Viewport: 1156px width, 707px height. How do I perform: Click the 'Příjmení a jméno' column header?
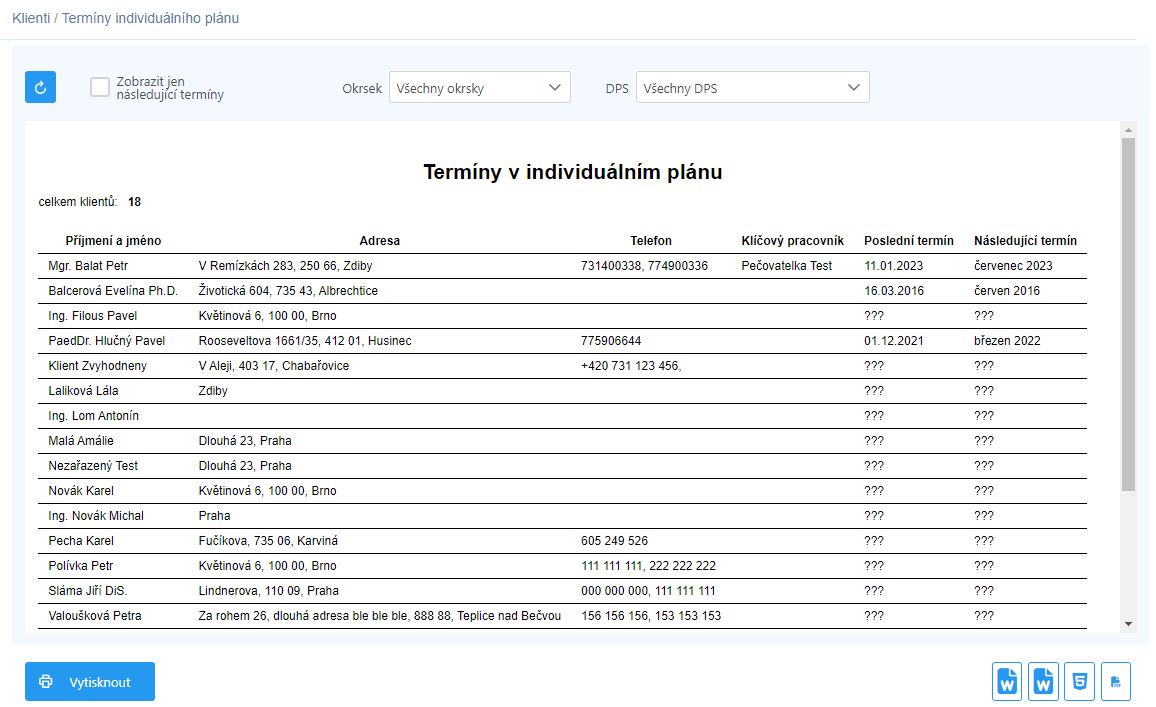(113, 240)
